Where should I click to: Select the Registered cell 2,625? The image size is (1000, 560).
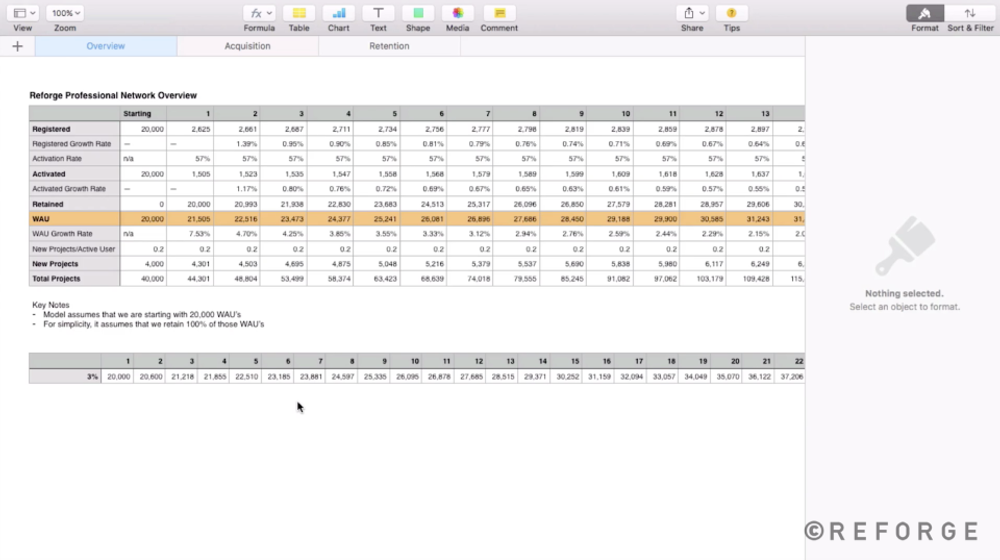(190, 129)
